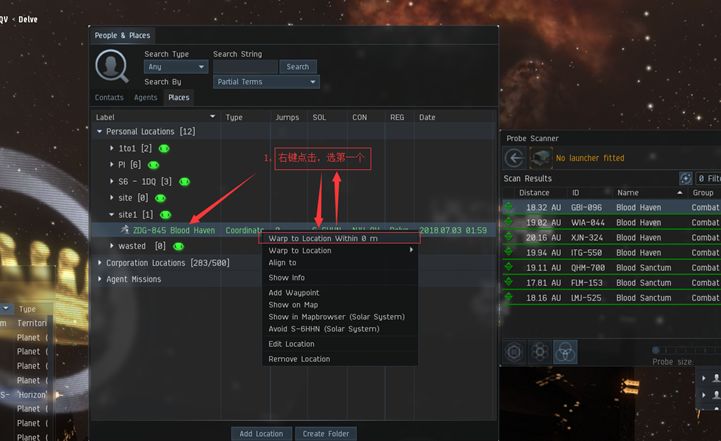Toggle visibility eye for PI folder
The width and height of the screenshot is (721, 441).
pos(153,165)
